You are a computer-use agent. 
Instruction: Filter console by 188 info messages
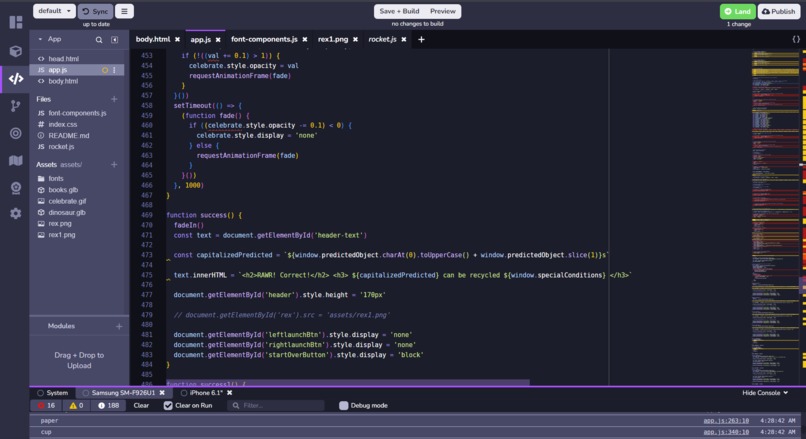pyautogui.click(x=108, y=406)
